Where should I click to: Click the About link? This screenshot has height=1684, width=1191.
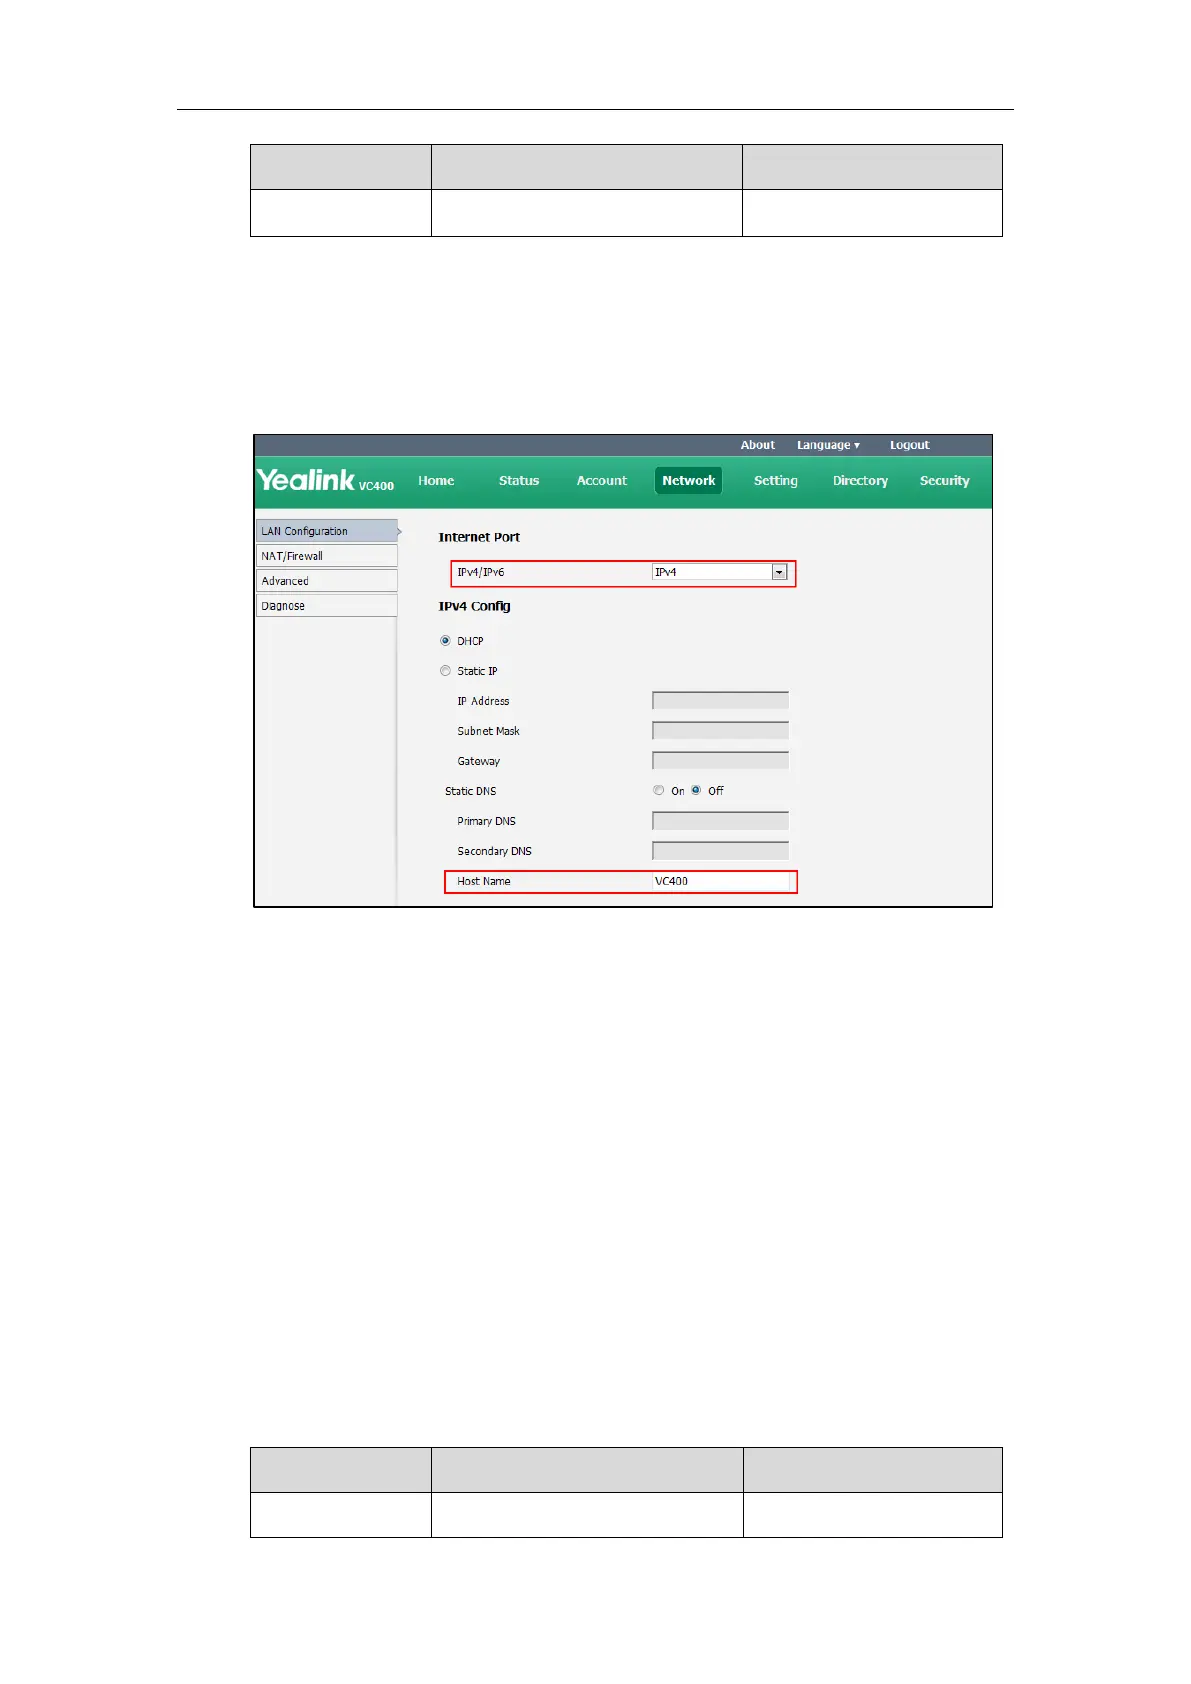click(x=758, y=445)
